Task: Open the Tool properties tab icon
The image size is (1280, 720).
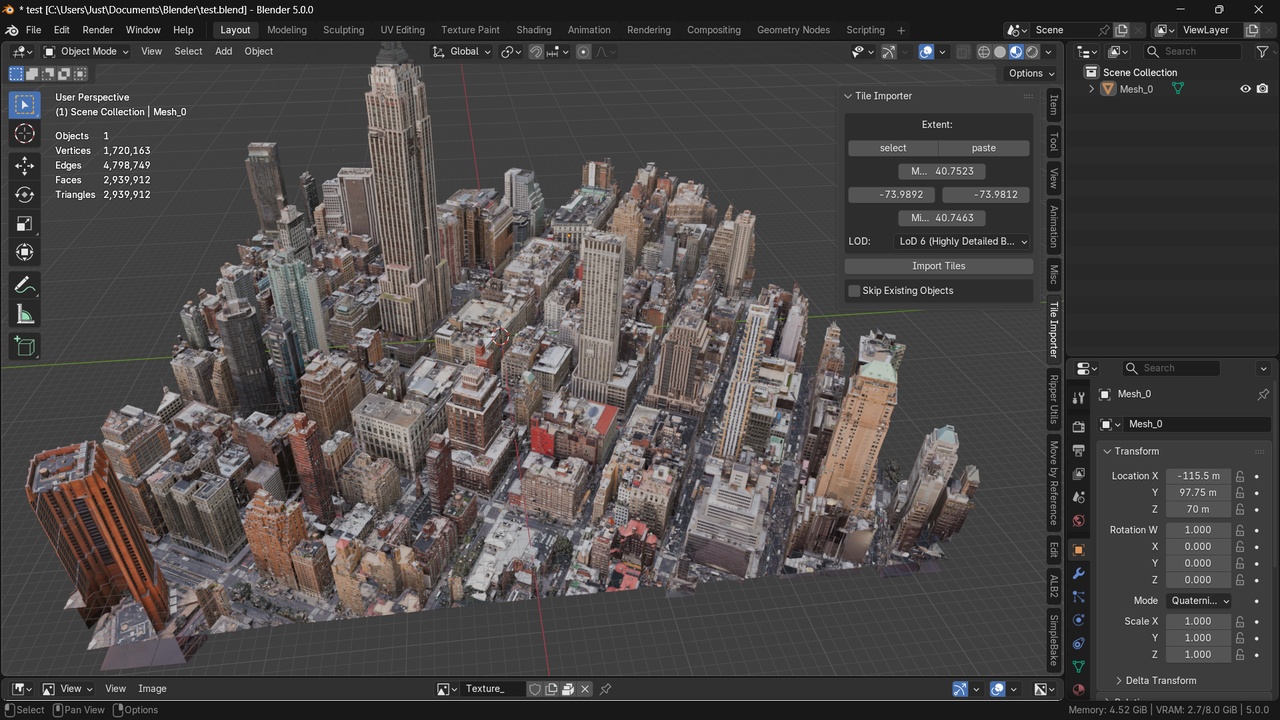Action: pyautogui.click(x=1078, y=398)
